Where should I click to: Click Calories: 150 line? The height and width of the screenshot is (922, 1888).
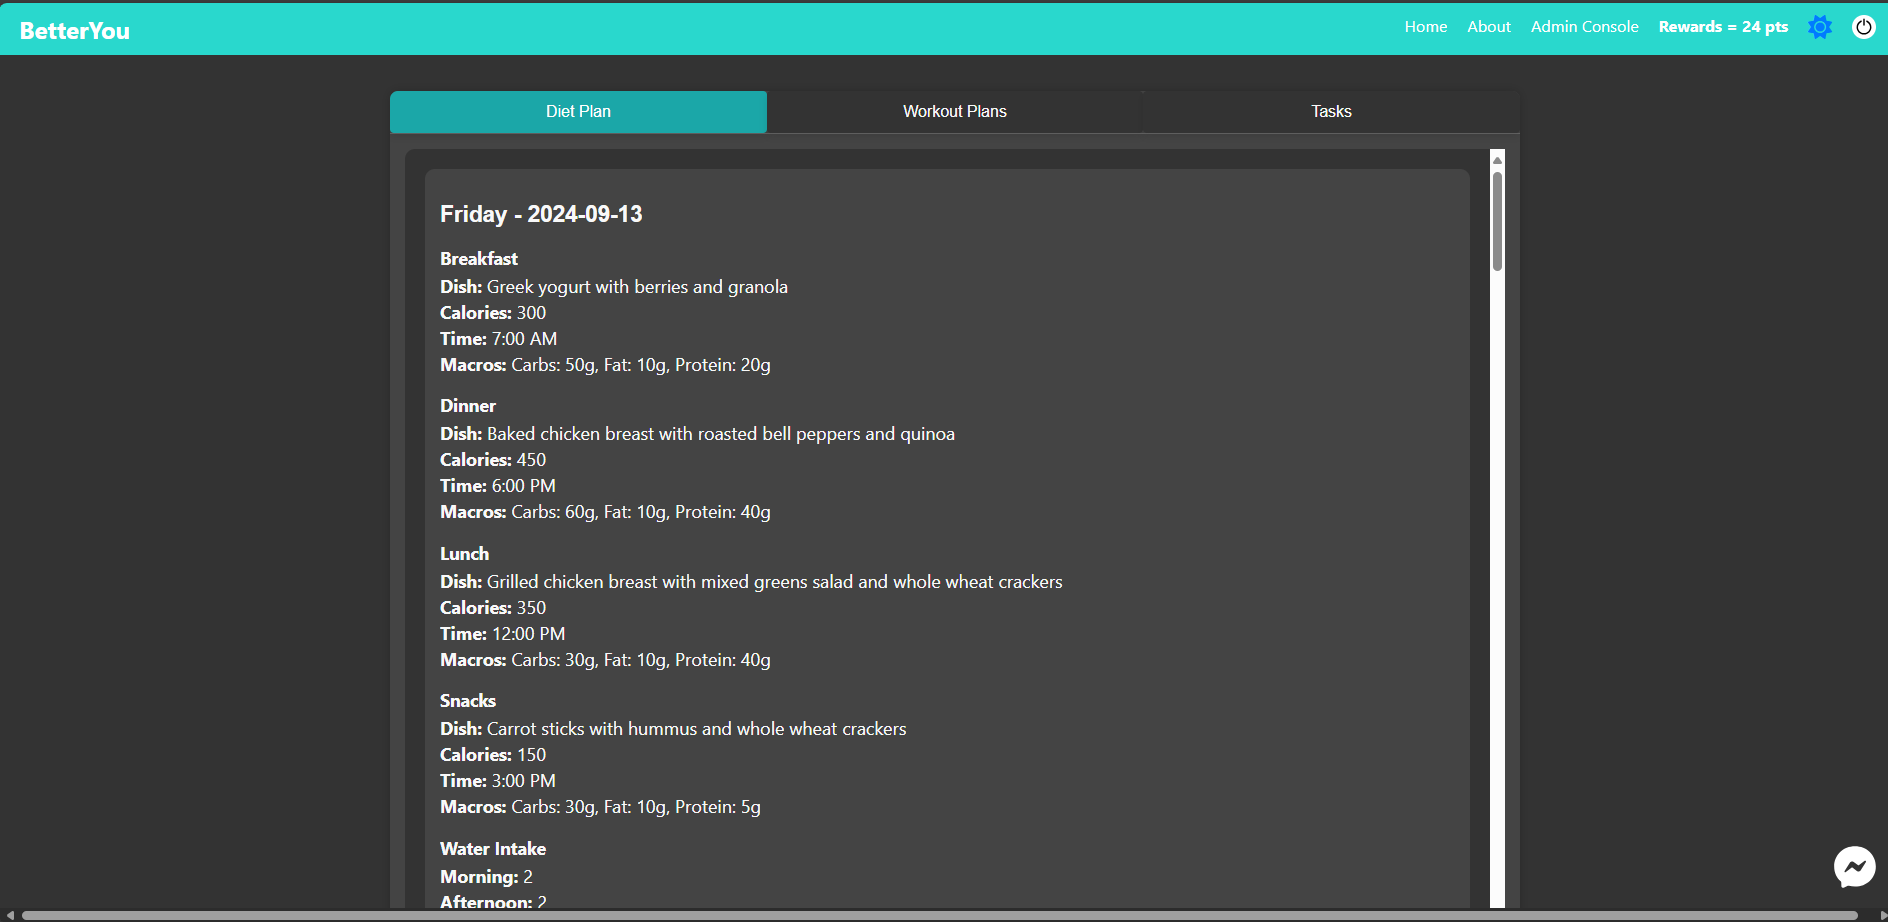tap(493, 755)
